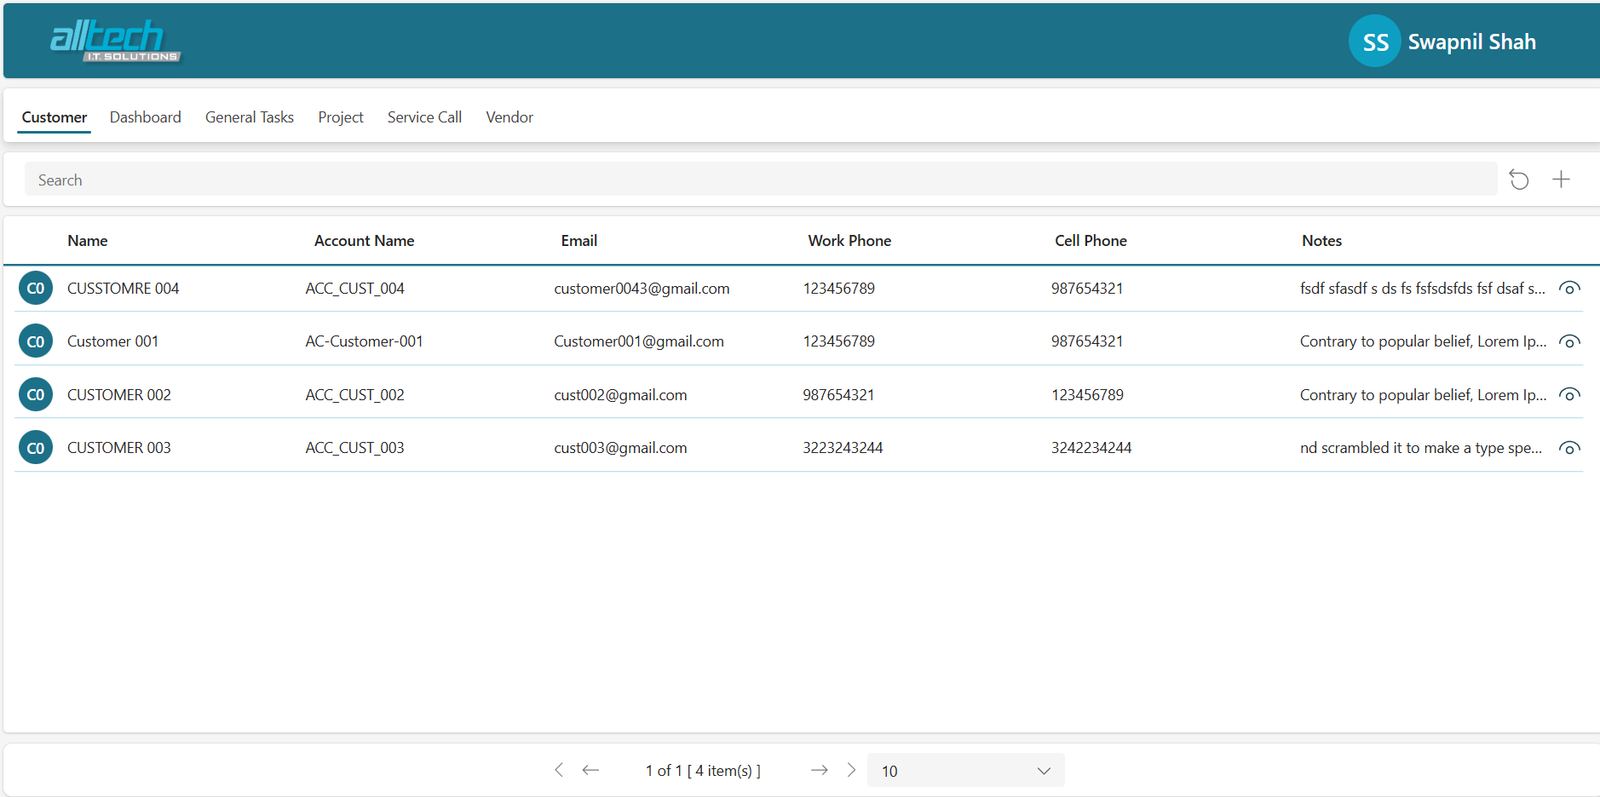
Task: Sort by the Account Name column header
Action: point(364,241)
